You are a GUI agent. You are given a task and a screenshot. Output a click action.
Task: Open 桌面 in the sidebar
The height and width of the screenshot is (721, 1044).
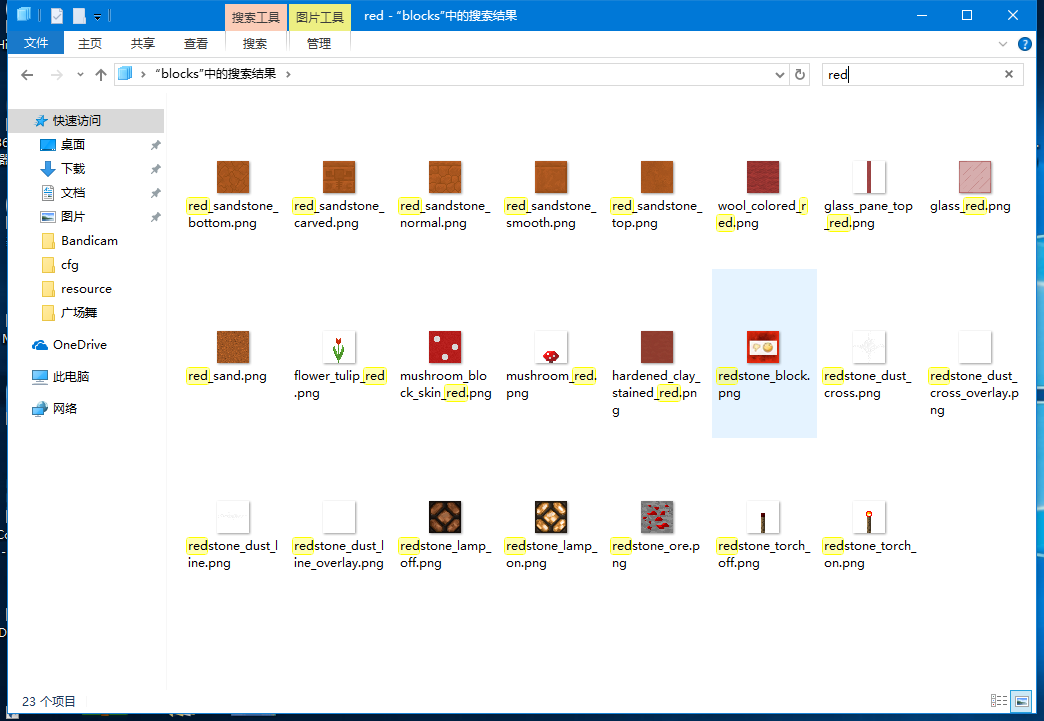(73, 144)
